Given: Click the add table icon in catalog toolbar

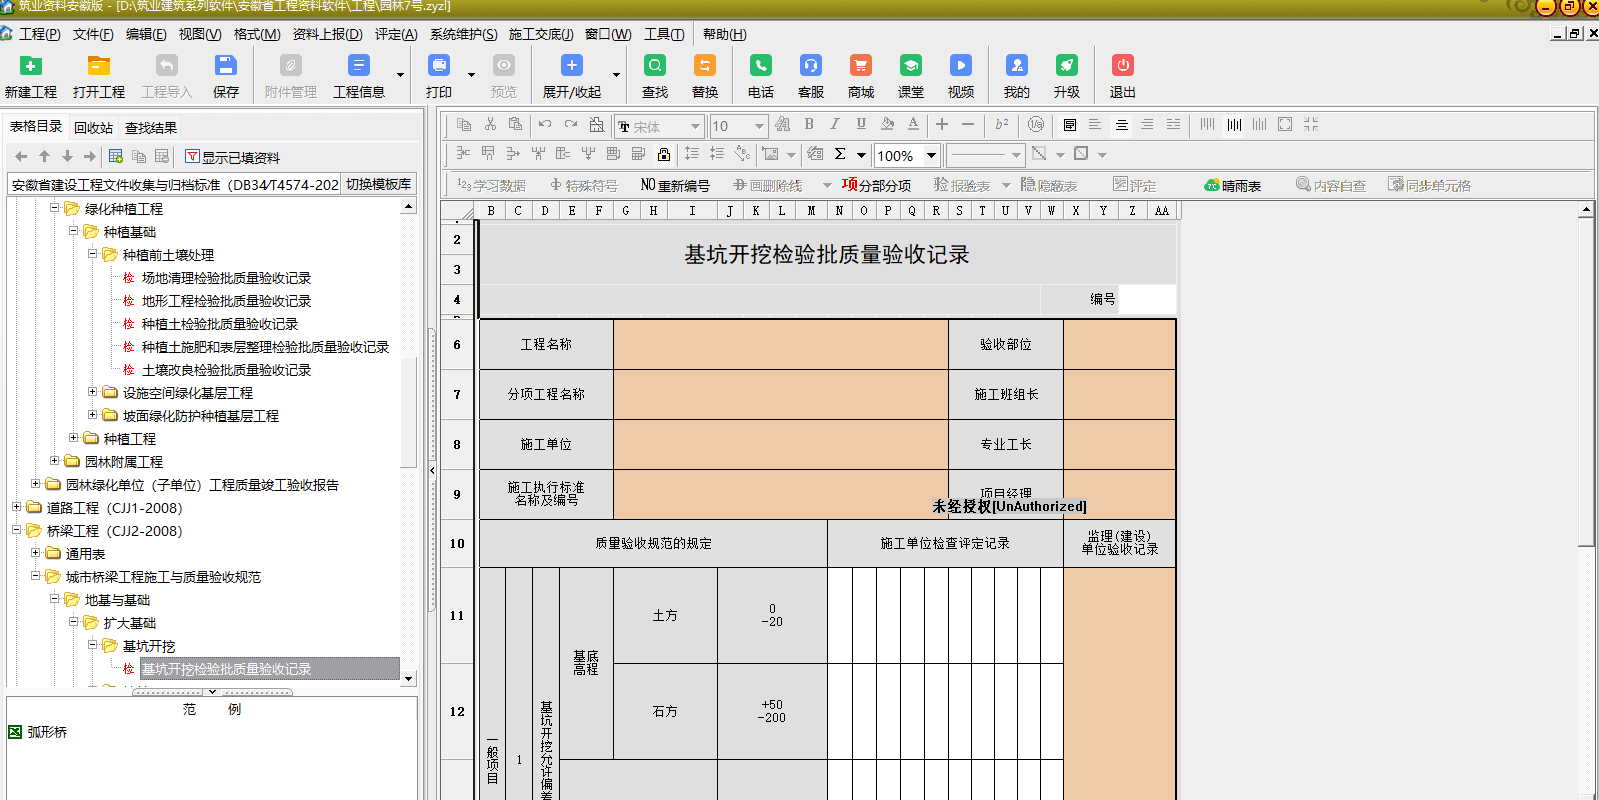Looking at the screenshot, I should tap(116, 157).
